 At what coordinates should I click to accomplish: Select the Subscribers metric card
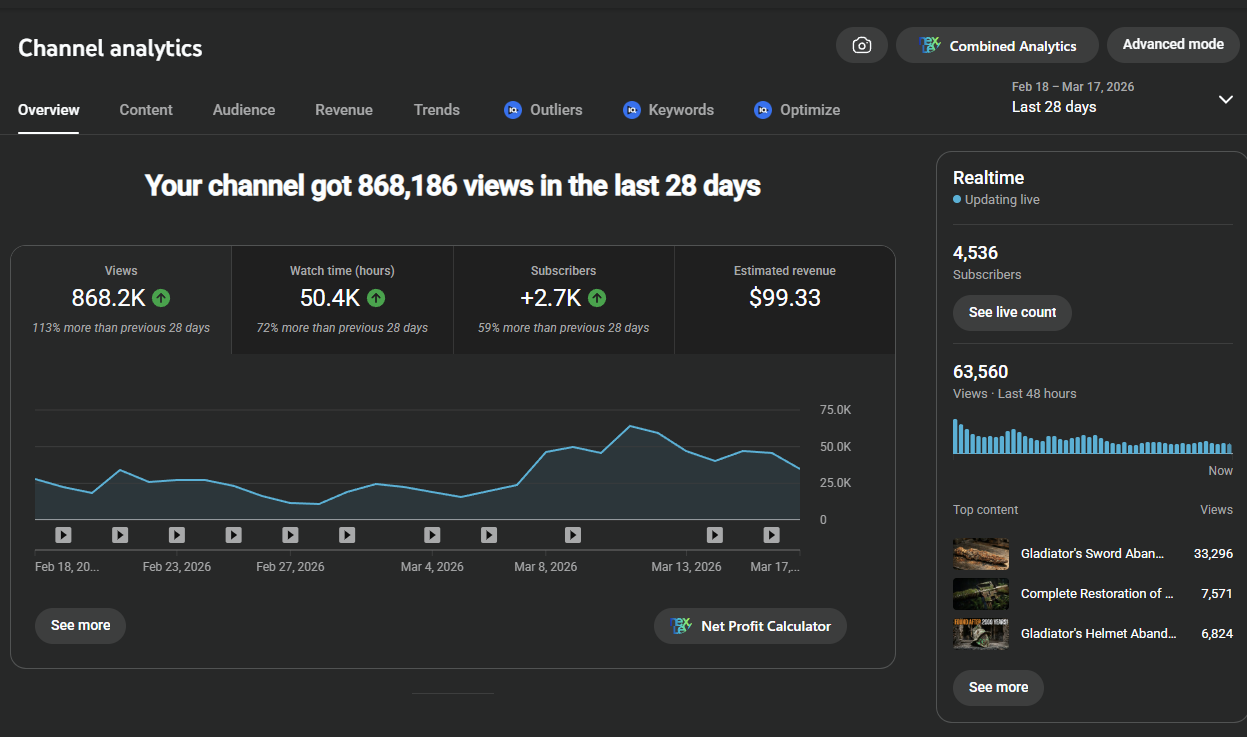pyautogui.click(x=564, y=299)
